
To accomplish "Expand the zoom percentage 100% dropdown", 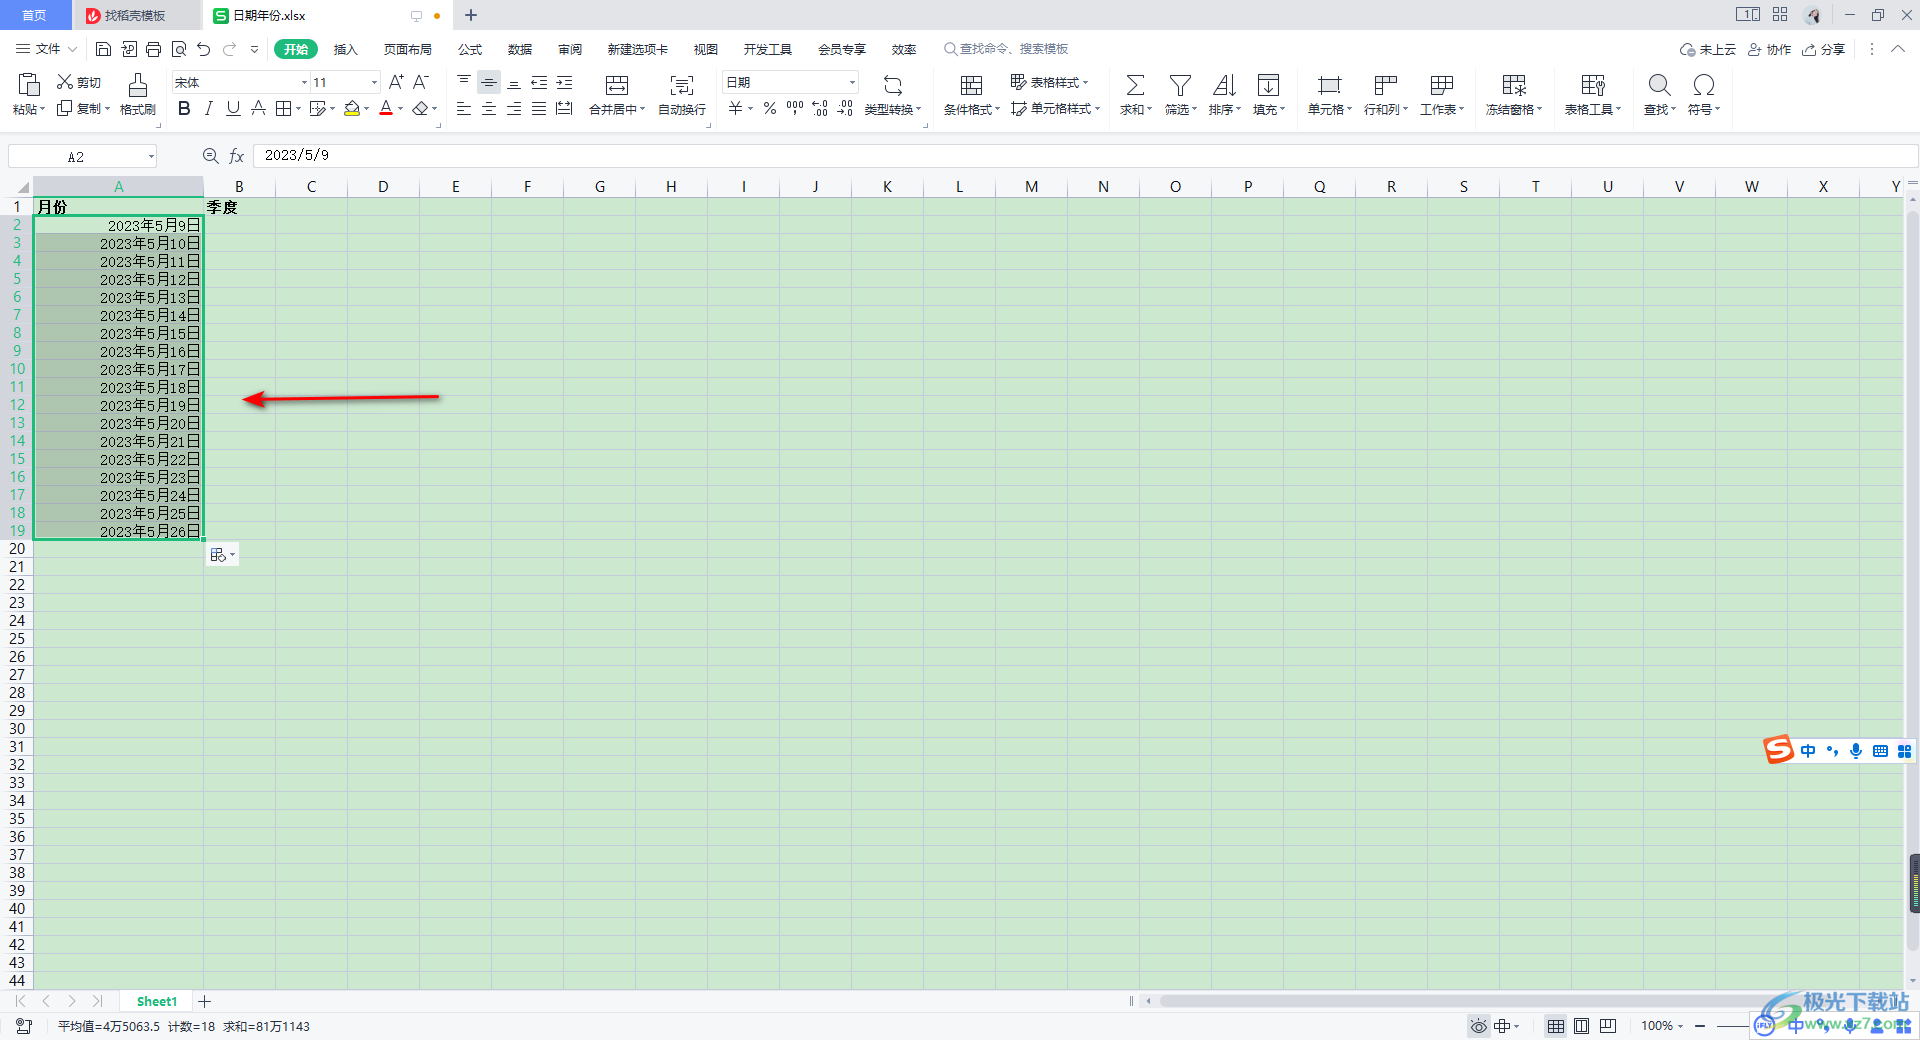I will 1680,1026.
